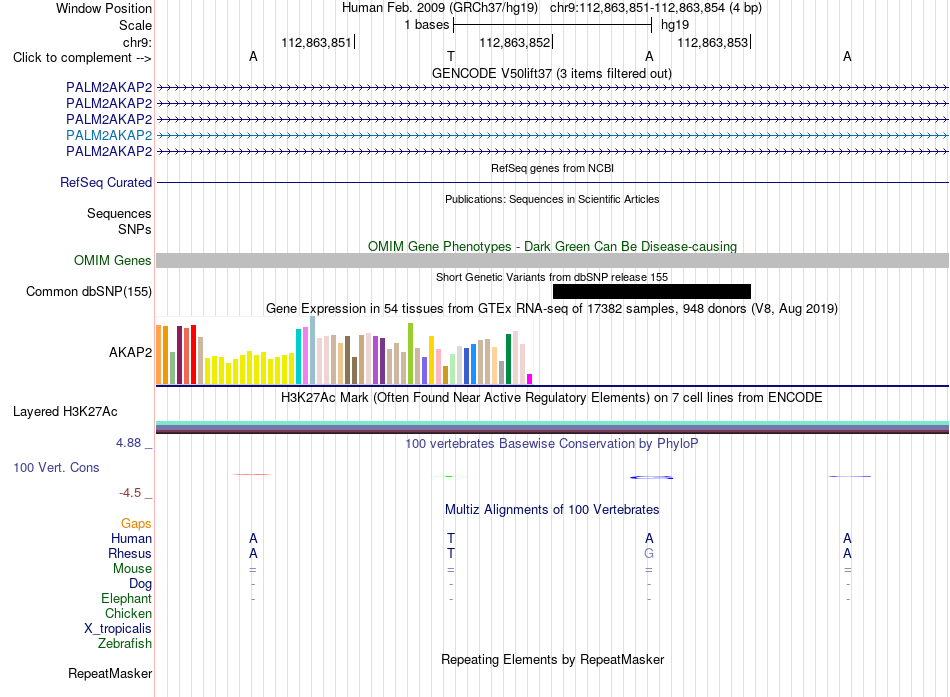Image resolution: width=950 pixels, height=697 pixels.
Task: Select the Mouse species row label
Action: [132, 569]
